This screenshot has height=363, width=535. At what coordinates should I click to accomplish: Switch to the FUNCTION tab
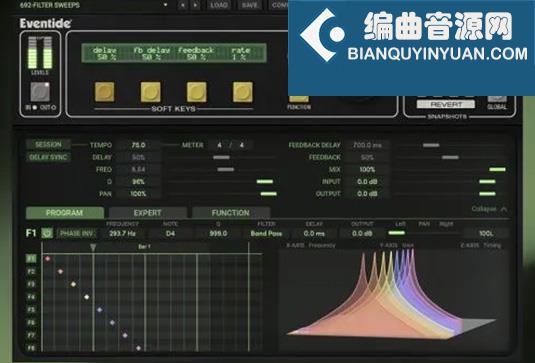pyautogui.click(x=231, y=213)
